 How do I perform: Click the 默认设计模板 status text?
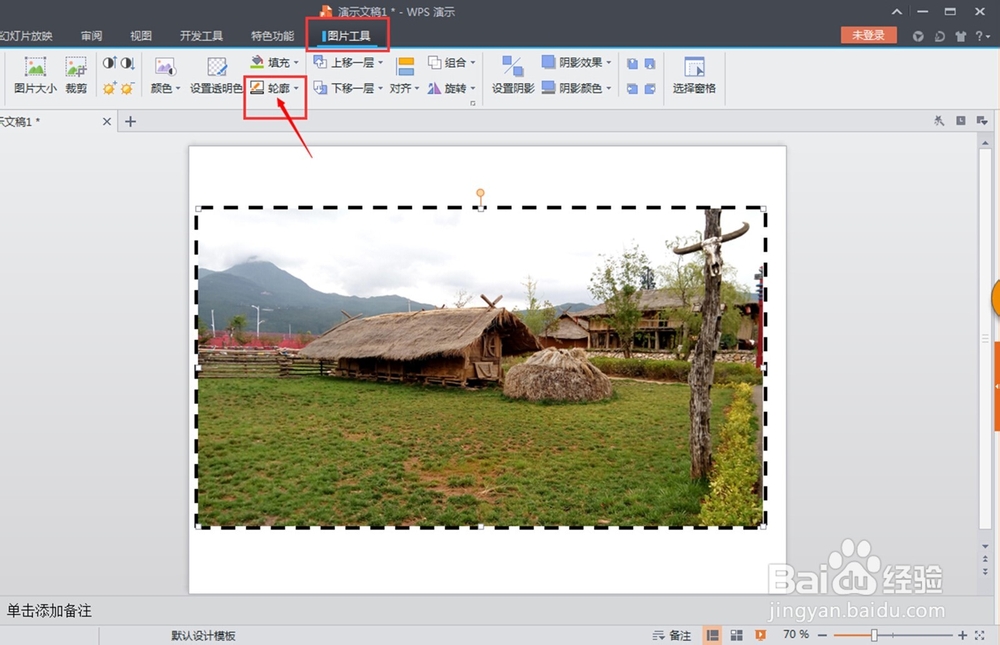coord(203,635)
